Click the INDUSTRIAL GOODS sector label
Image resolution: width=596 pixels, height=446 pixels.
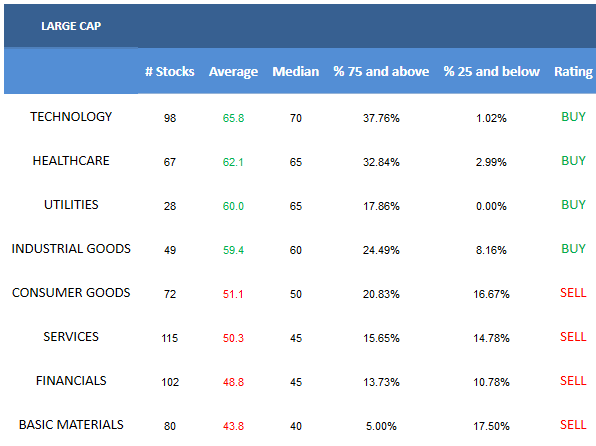tap(71, 249)
